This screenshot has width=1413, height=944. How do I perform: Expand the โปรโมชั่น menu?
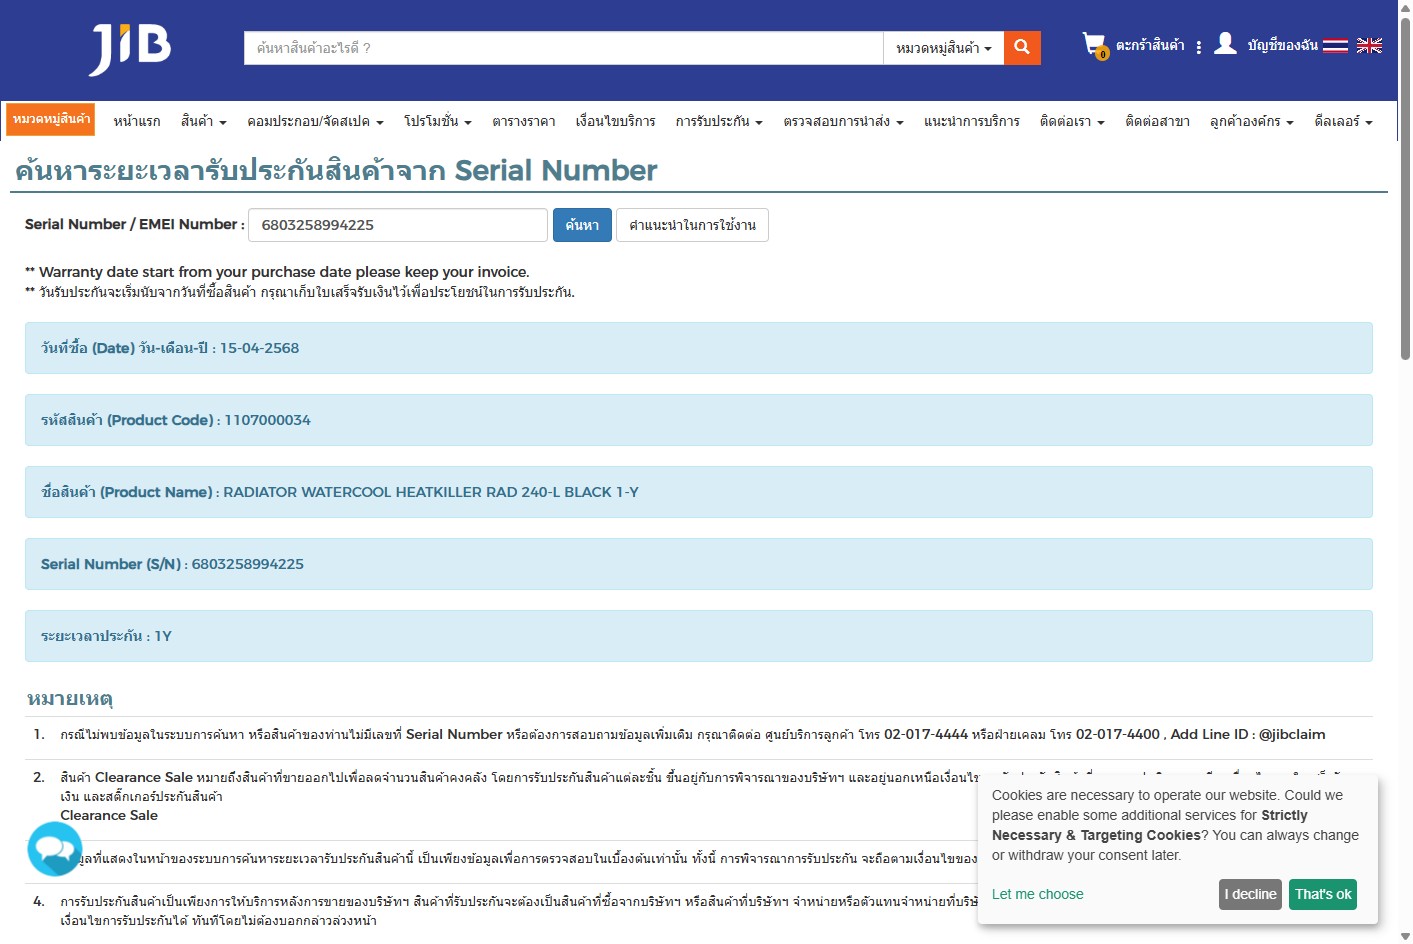pyautogui.click(x=437, y=121)
